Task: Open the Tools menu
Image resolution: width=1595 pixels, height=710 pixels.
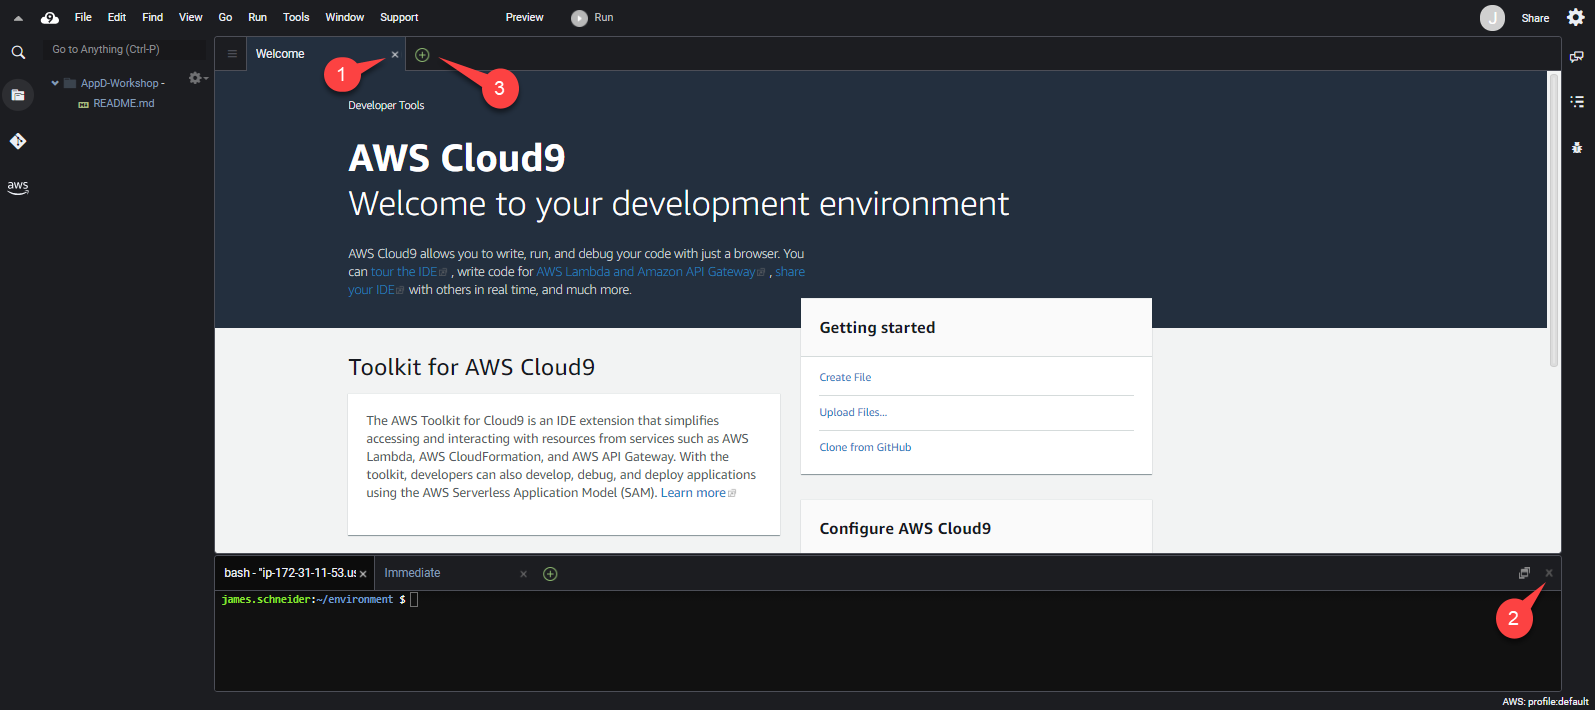Action: click(296, 17)
